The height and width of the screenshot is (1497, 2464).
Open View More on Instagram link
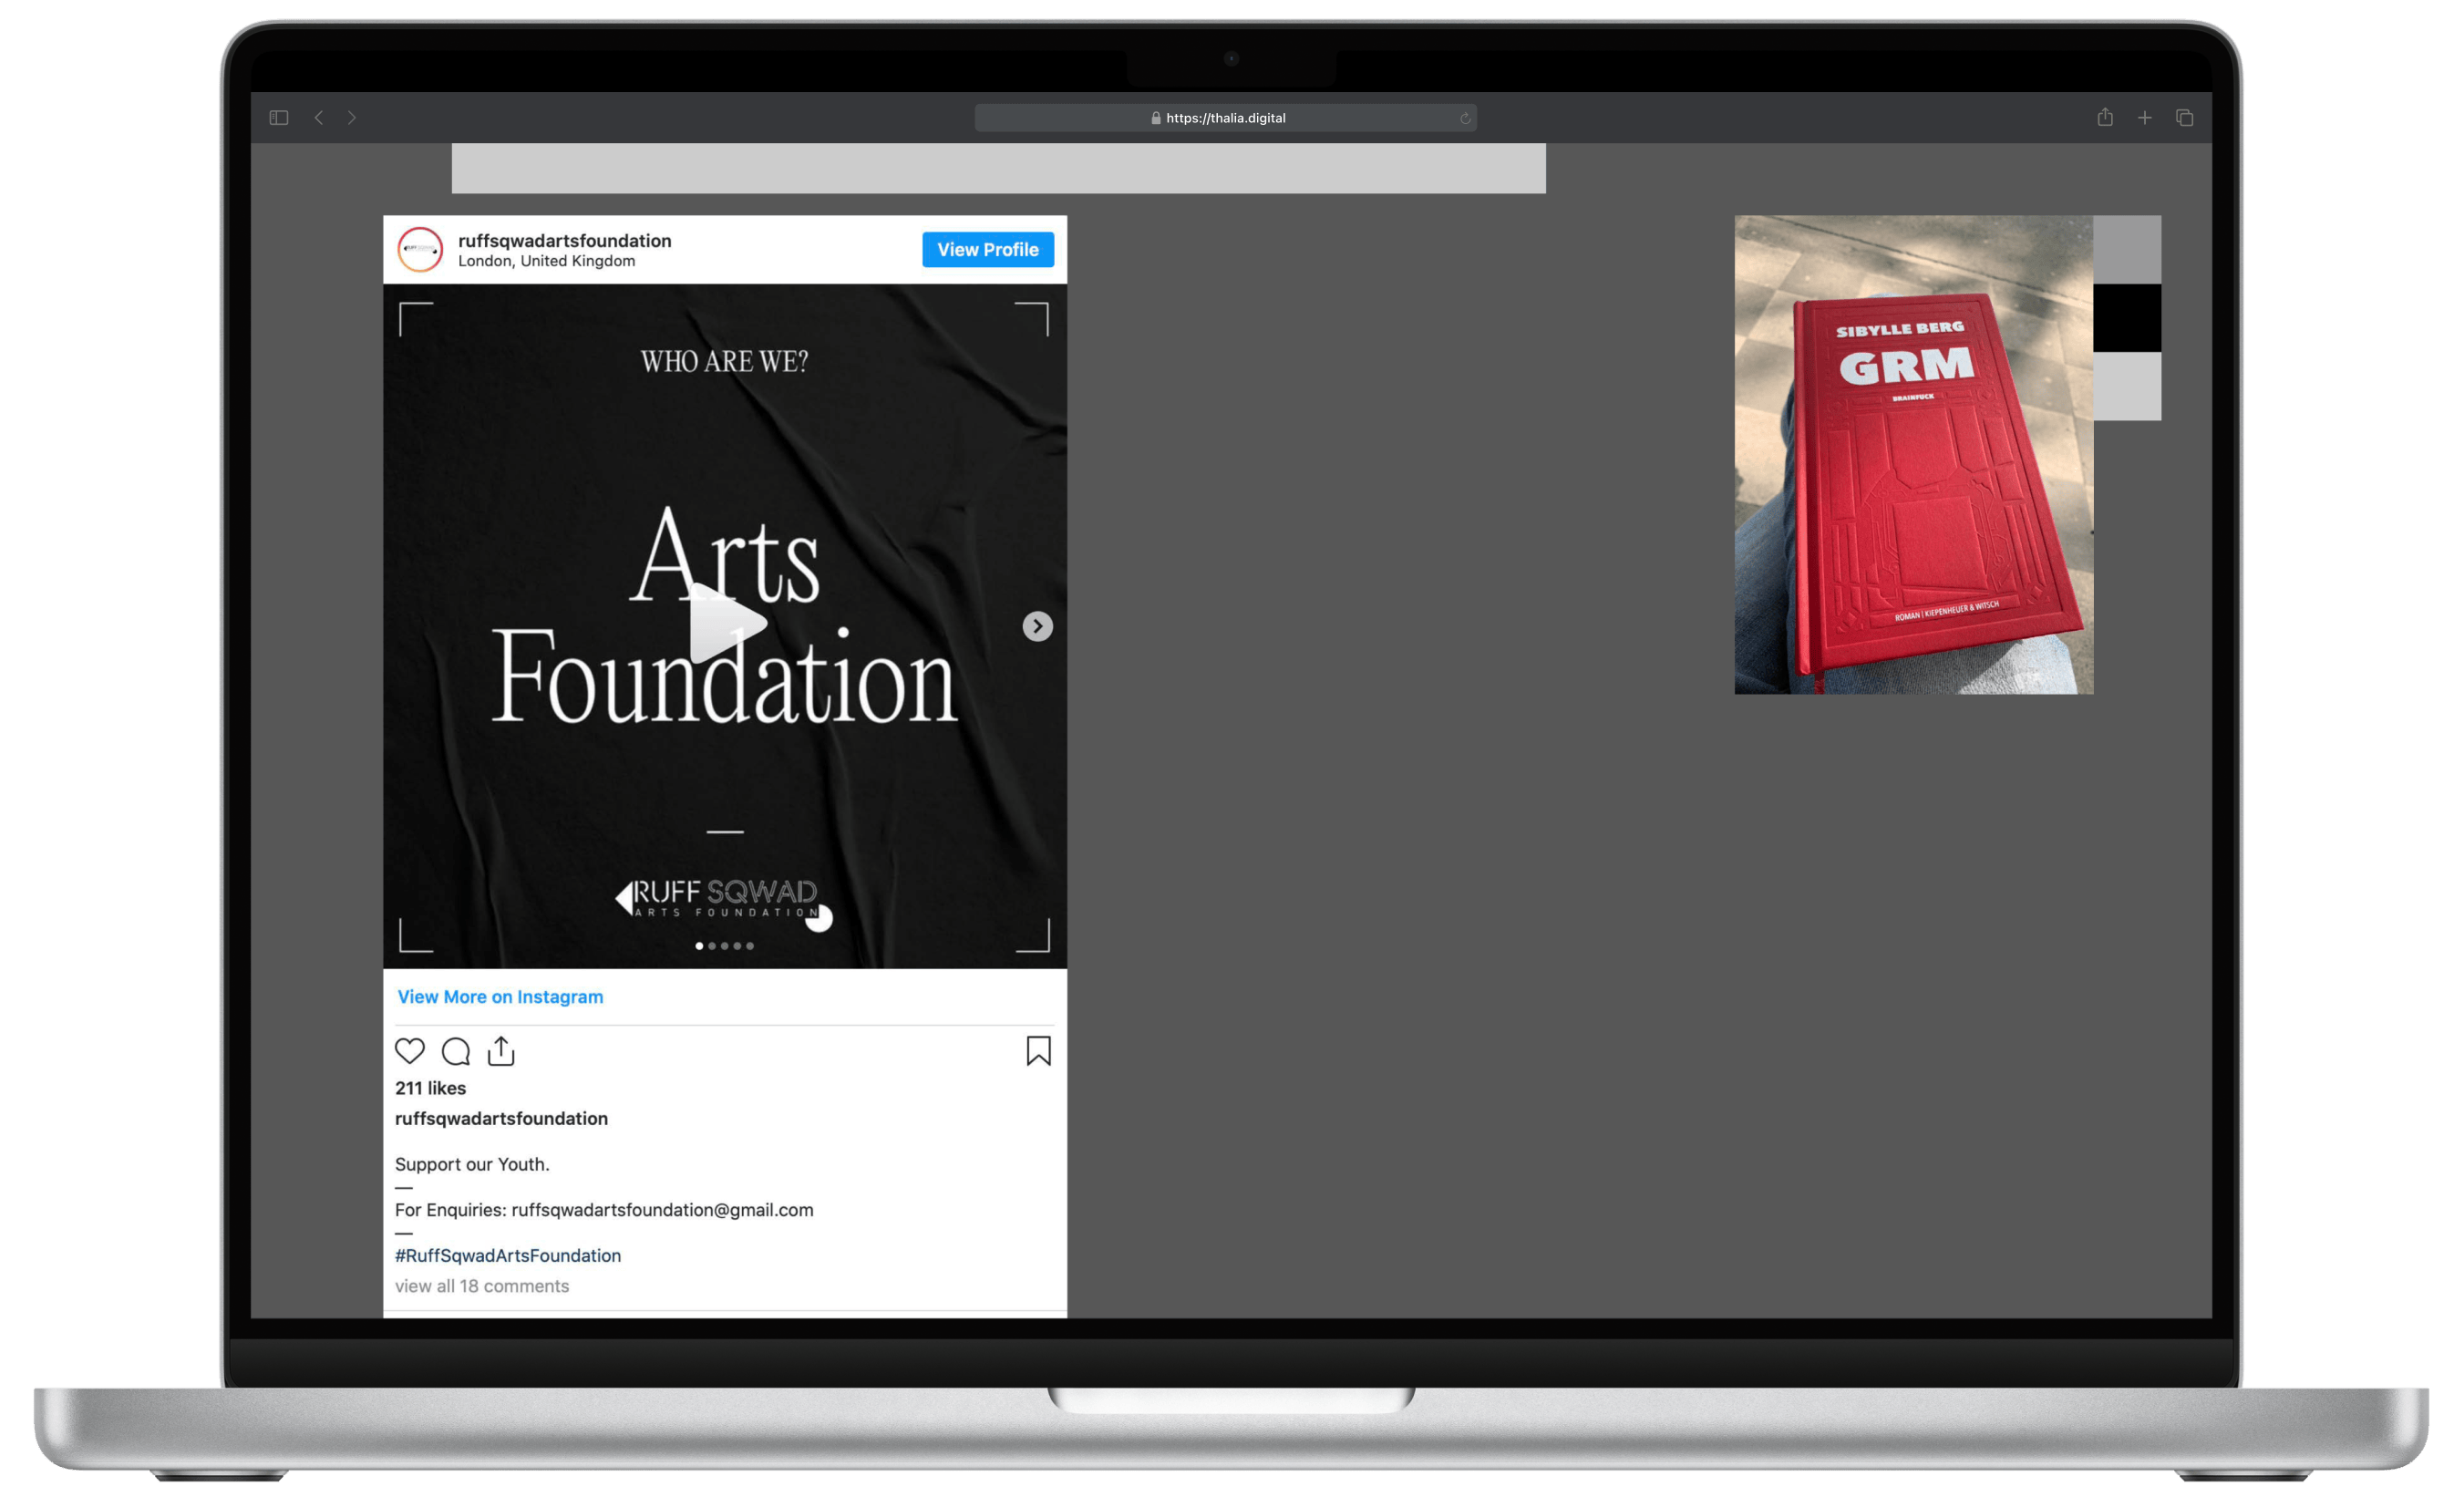tap(500, 997)
